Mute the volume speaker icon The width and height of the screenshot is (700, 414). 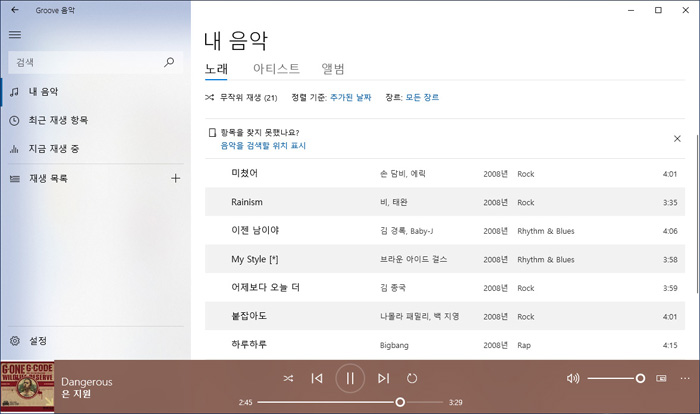(573, 379)
